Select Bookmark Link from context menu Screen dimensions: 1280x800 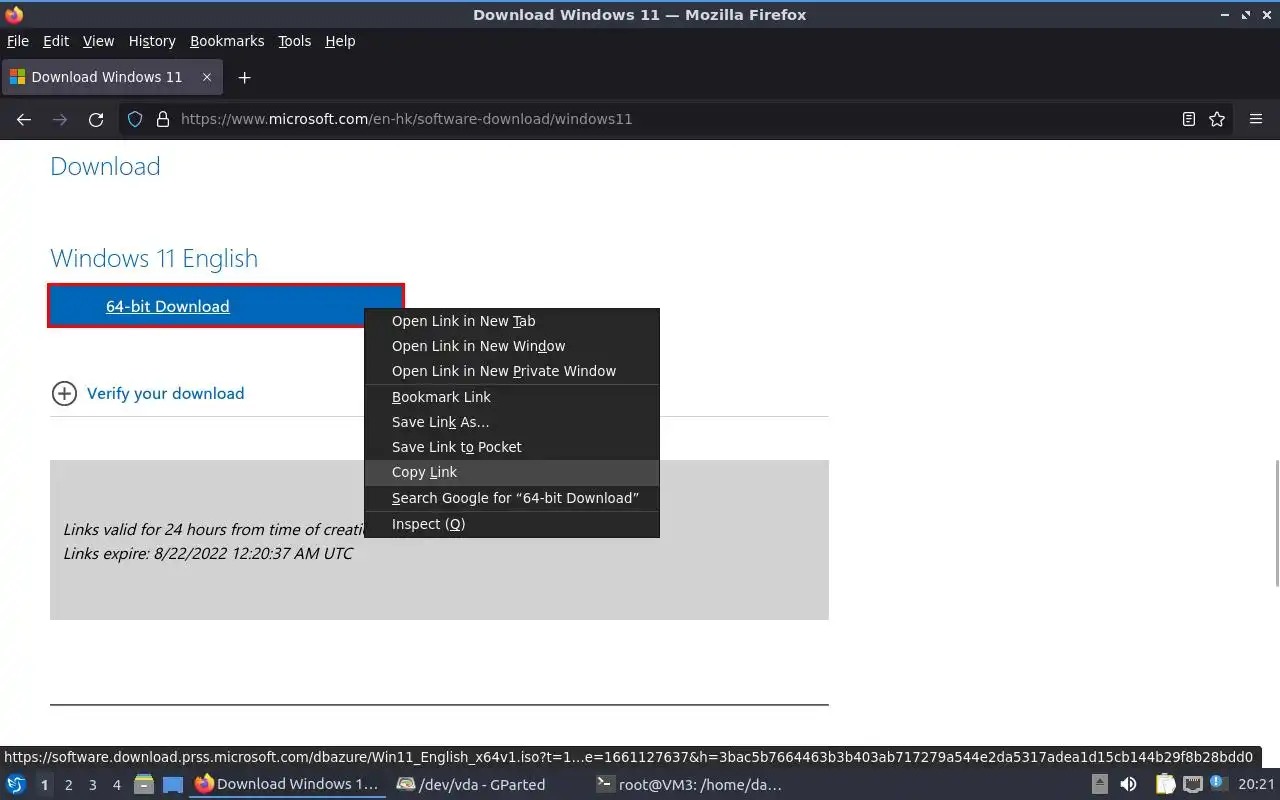click(512, 397)
